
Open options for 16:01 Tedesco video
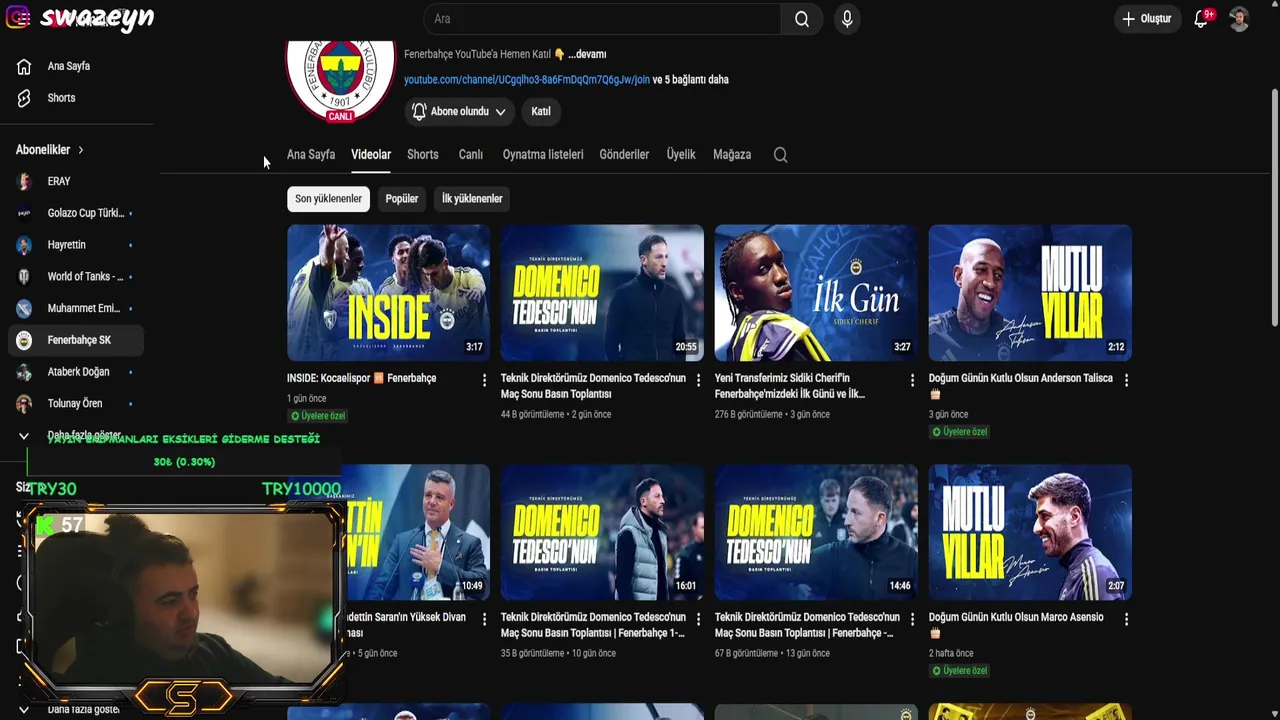(698, 619)
